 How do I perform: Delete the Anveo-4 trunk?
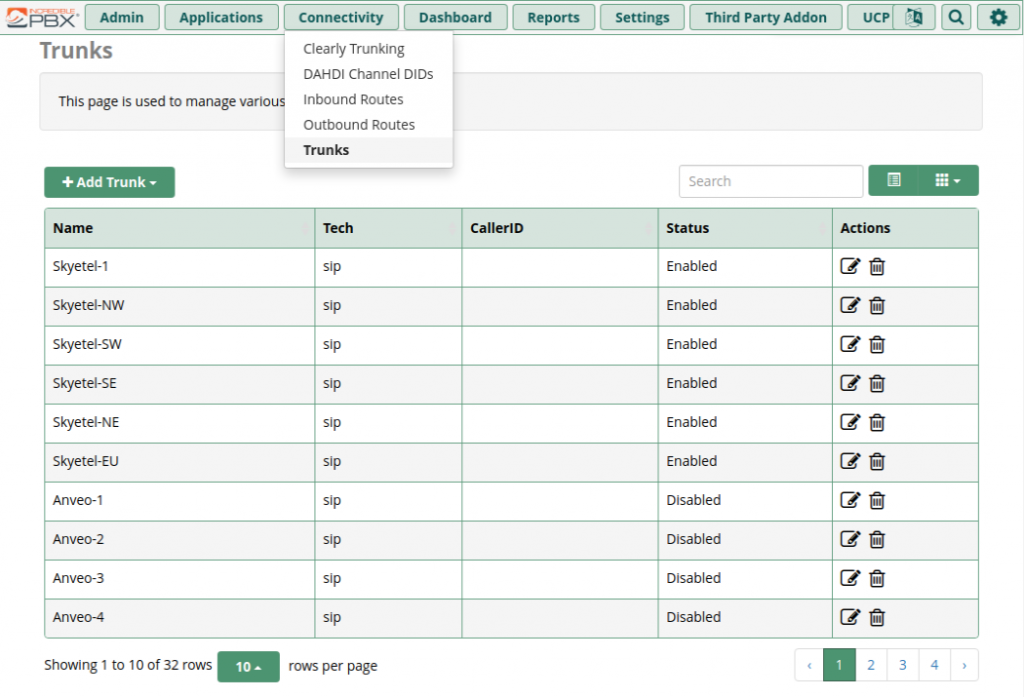[877, 617]
